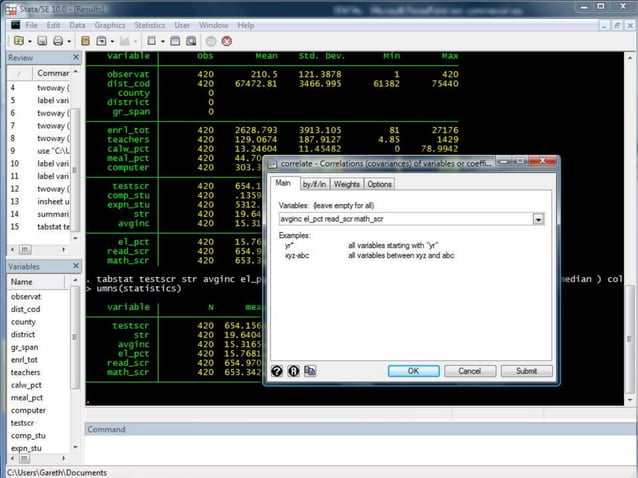The image size is (638, 478).
Task: Open the Statistics menu
Action: 150,24
